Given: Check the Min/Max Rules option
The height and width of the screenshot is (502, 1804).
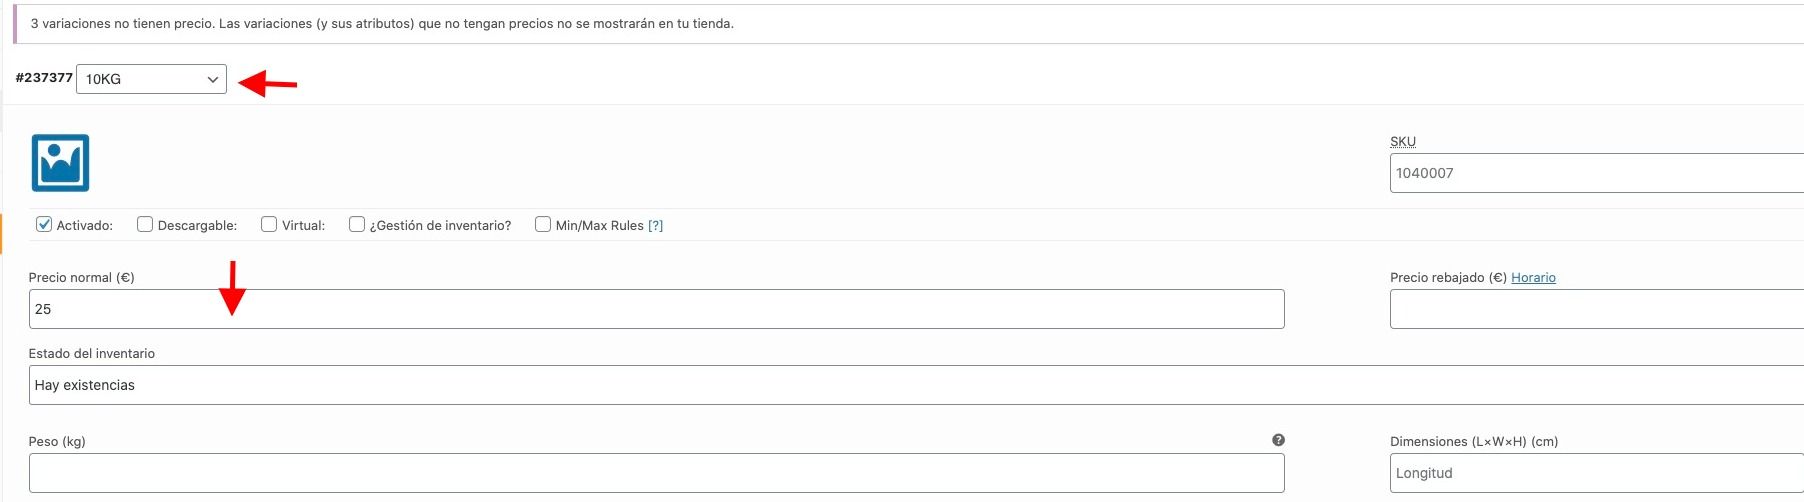Looking at the screenshot, I should point(543,224).
